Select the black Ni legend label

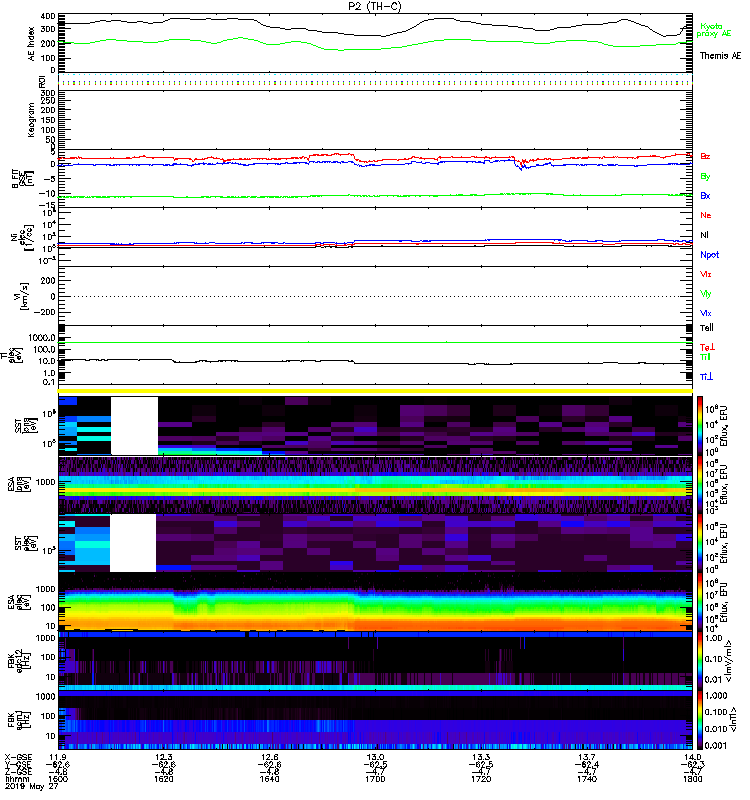(704, 235)
